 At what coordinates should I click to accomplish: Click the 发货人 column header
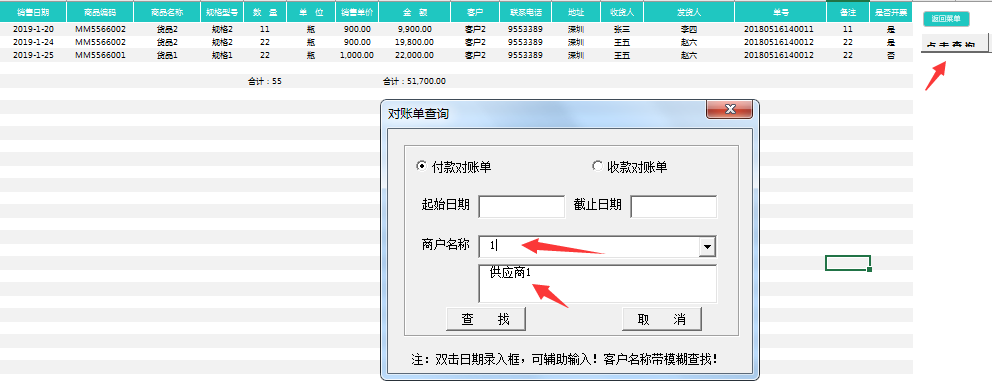click(x=690, y=12)
